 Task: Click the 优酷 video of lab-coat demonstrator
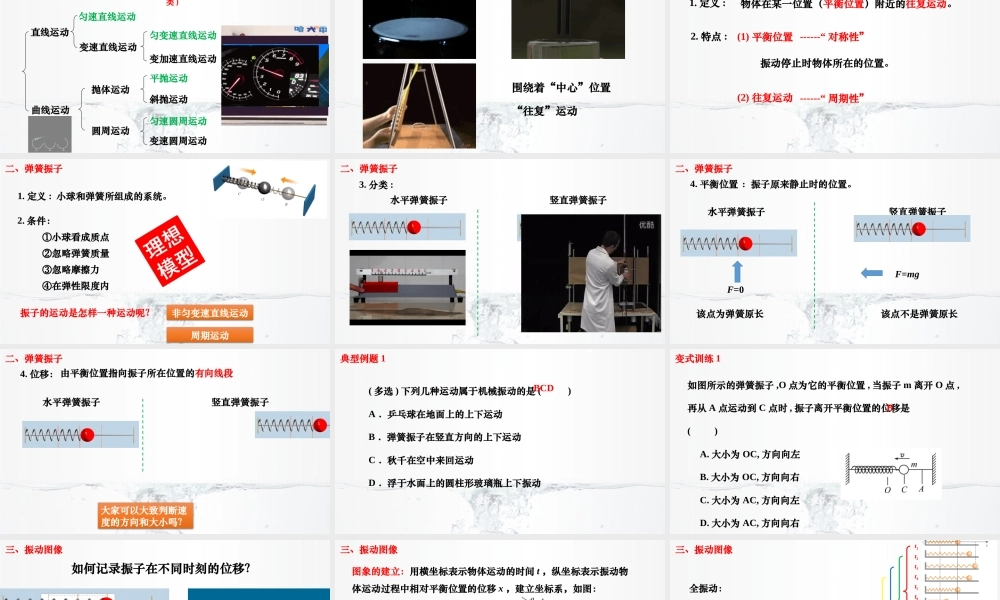coord(591,273)
